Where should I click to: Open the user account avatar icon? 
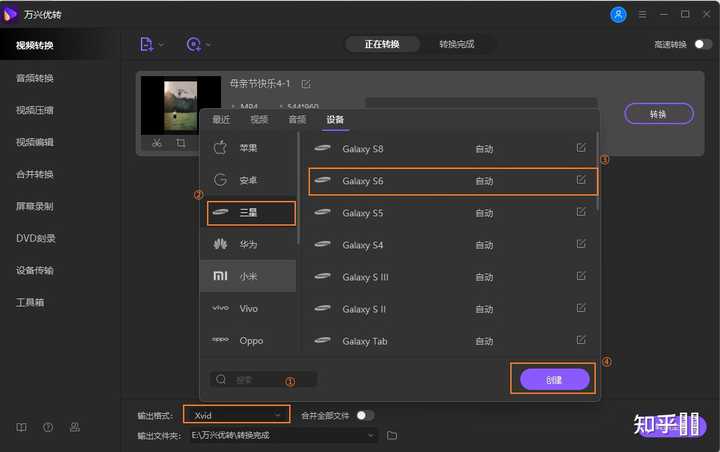pyautogui.click(x=618, y=15)
